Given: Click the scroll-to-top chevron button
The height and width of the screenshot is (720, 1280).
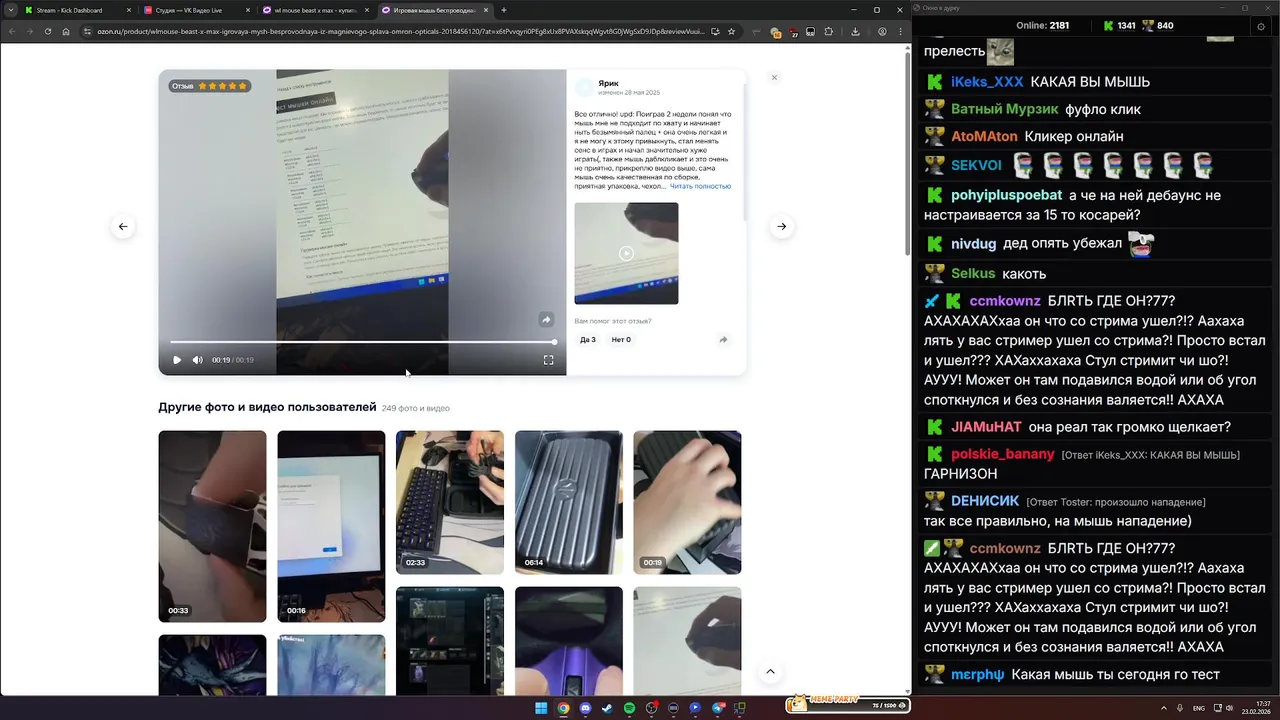Looking at the screenshot, I should click(770, 672).
